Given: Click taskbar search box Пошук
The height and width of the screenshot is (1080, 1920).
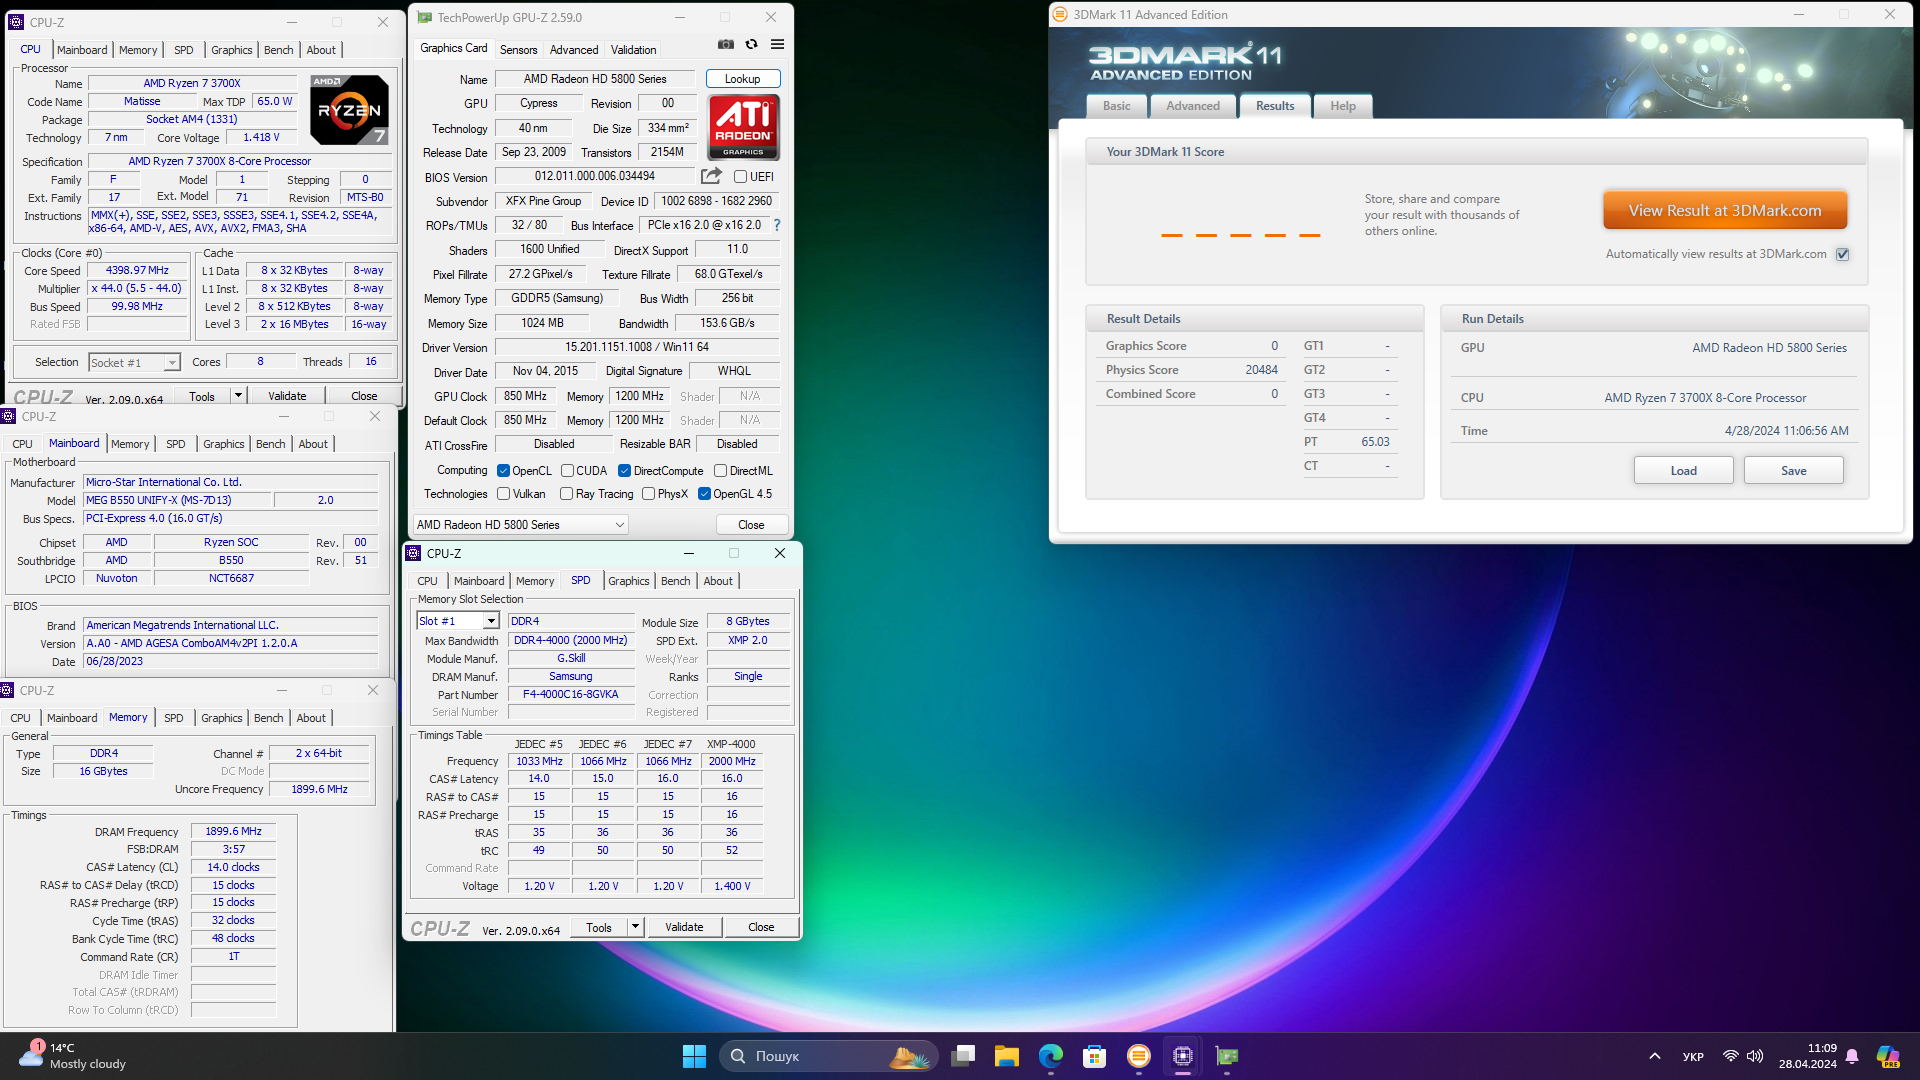Looking at the screenshot, I should click(828, 1056).
